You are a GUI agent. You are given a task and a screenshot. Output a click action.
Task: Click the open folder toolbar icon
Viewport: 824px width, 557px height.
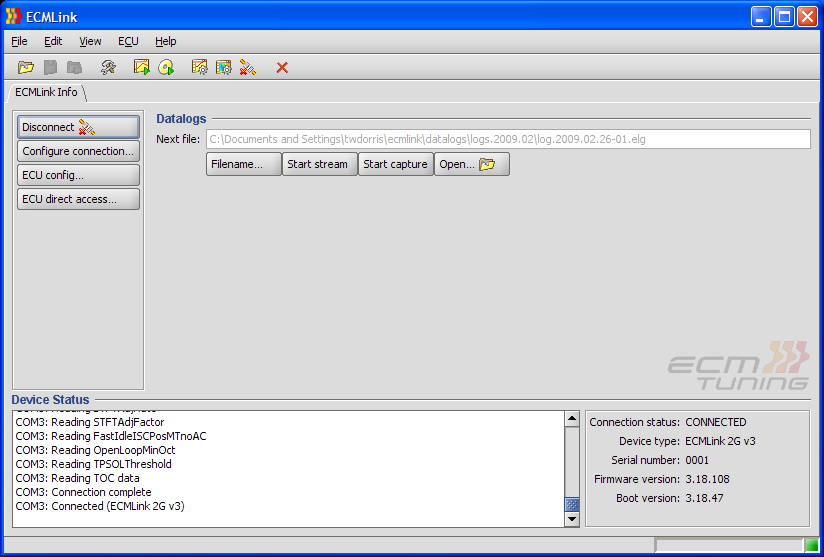26,67
